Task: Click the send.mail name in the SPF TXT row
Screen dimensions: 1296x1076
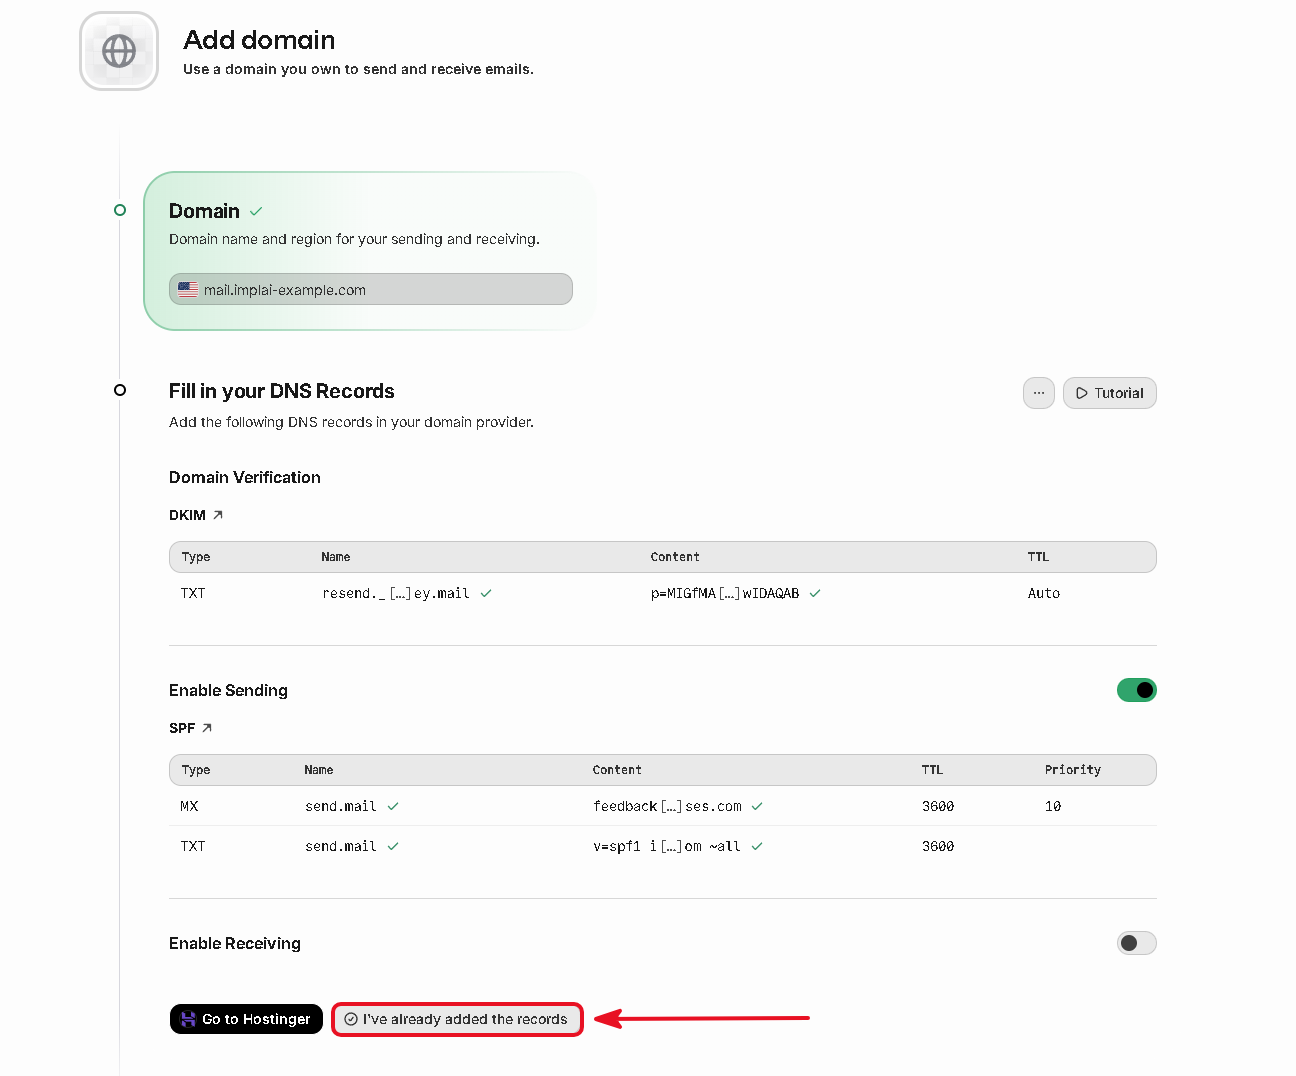Action: point(341,846)
